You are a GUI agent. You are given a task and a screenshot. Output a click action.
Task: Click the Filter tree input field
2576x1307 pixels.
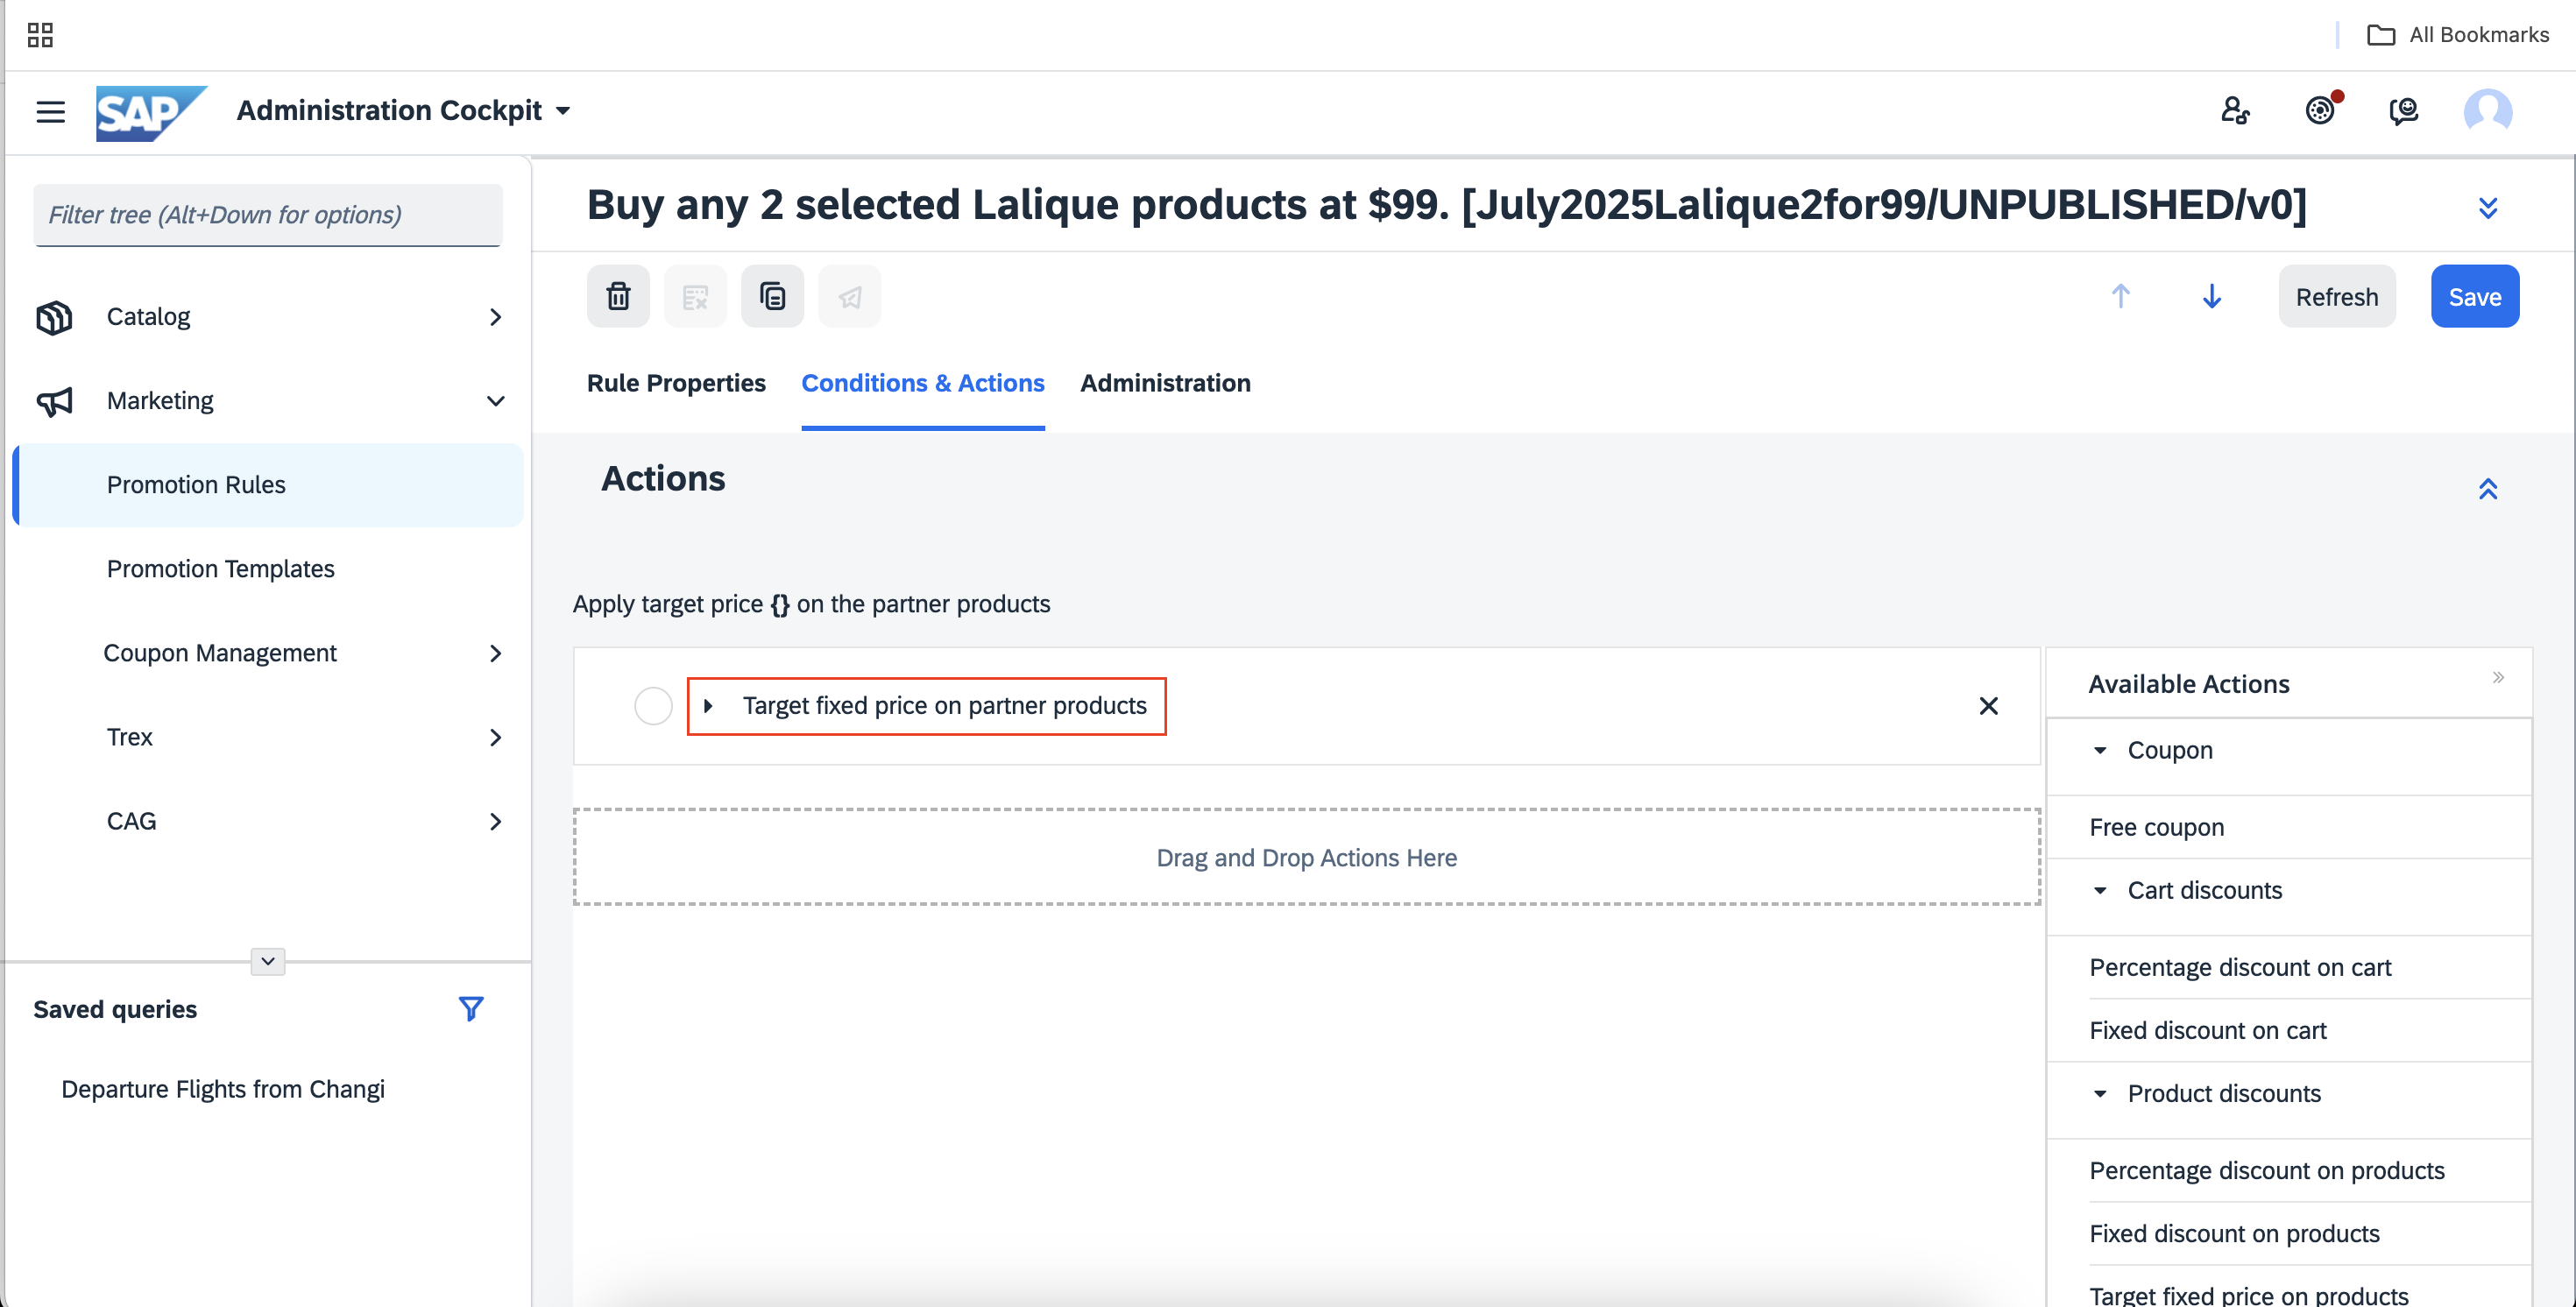[x=268, y=215]
